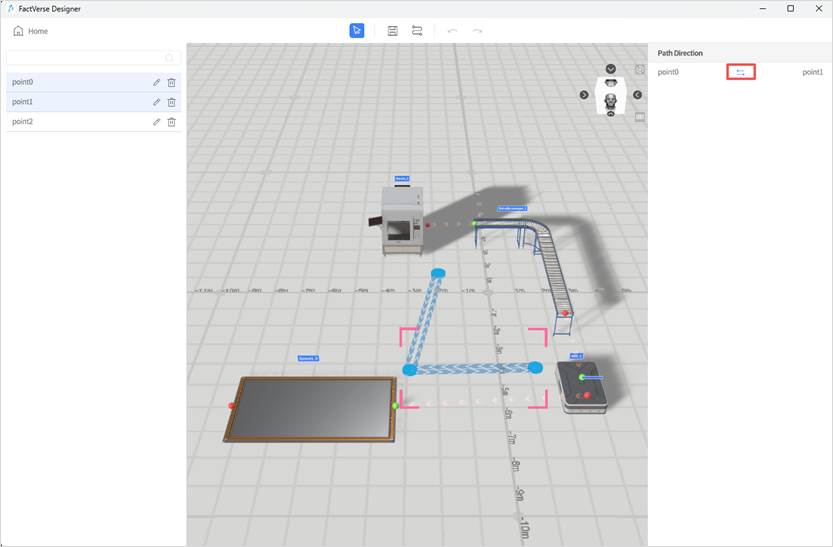833x547 pixels.
Task: Delete point1 using its trash icon
Action: coord(171,102)
